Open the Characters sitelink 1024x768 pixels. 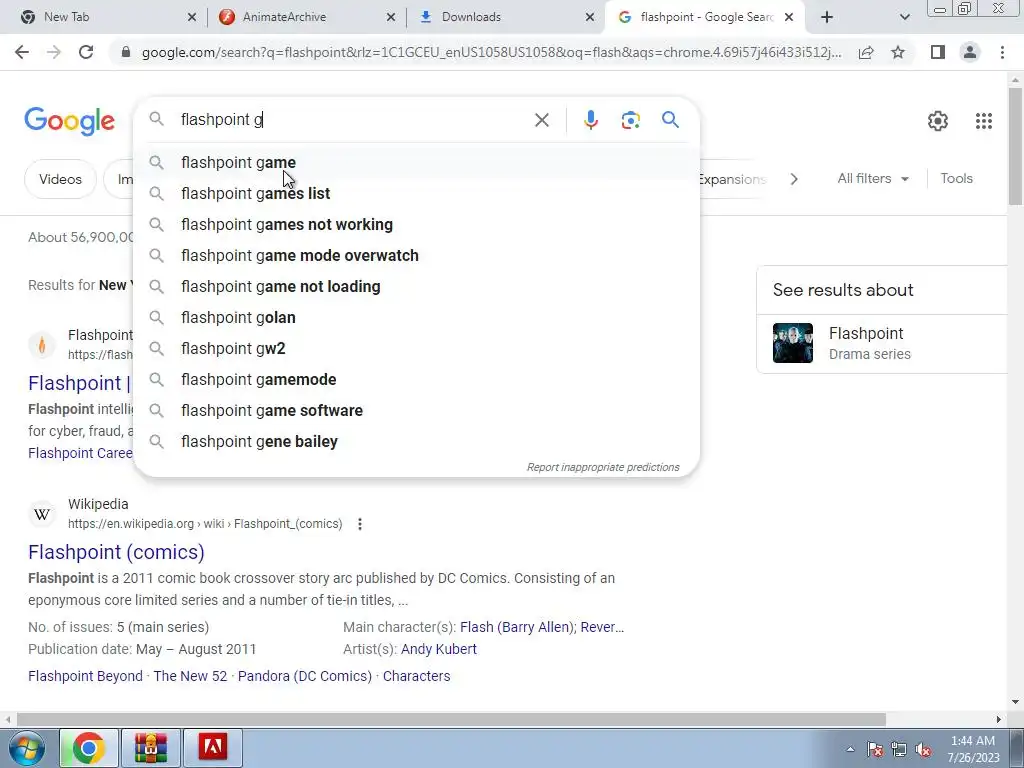click(417, 676)
